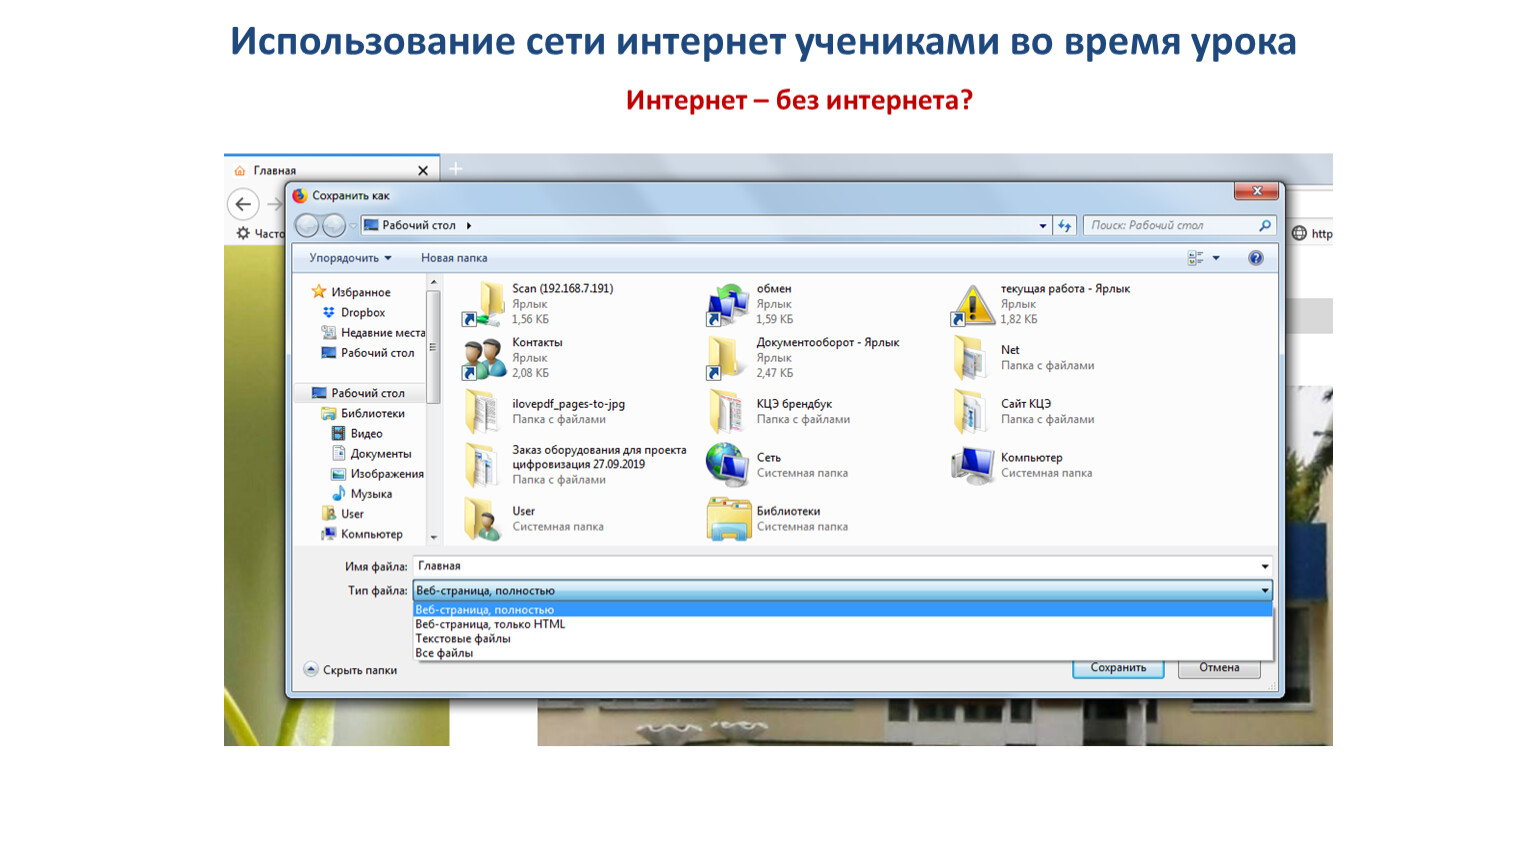1540x864 pixels.
Task: Expand the Имя файла dropdown arrow
Action: point(1264,567)
